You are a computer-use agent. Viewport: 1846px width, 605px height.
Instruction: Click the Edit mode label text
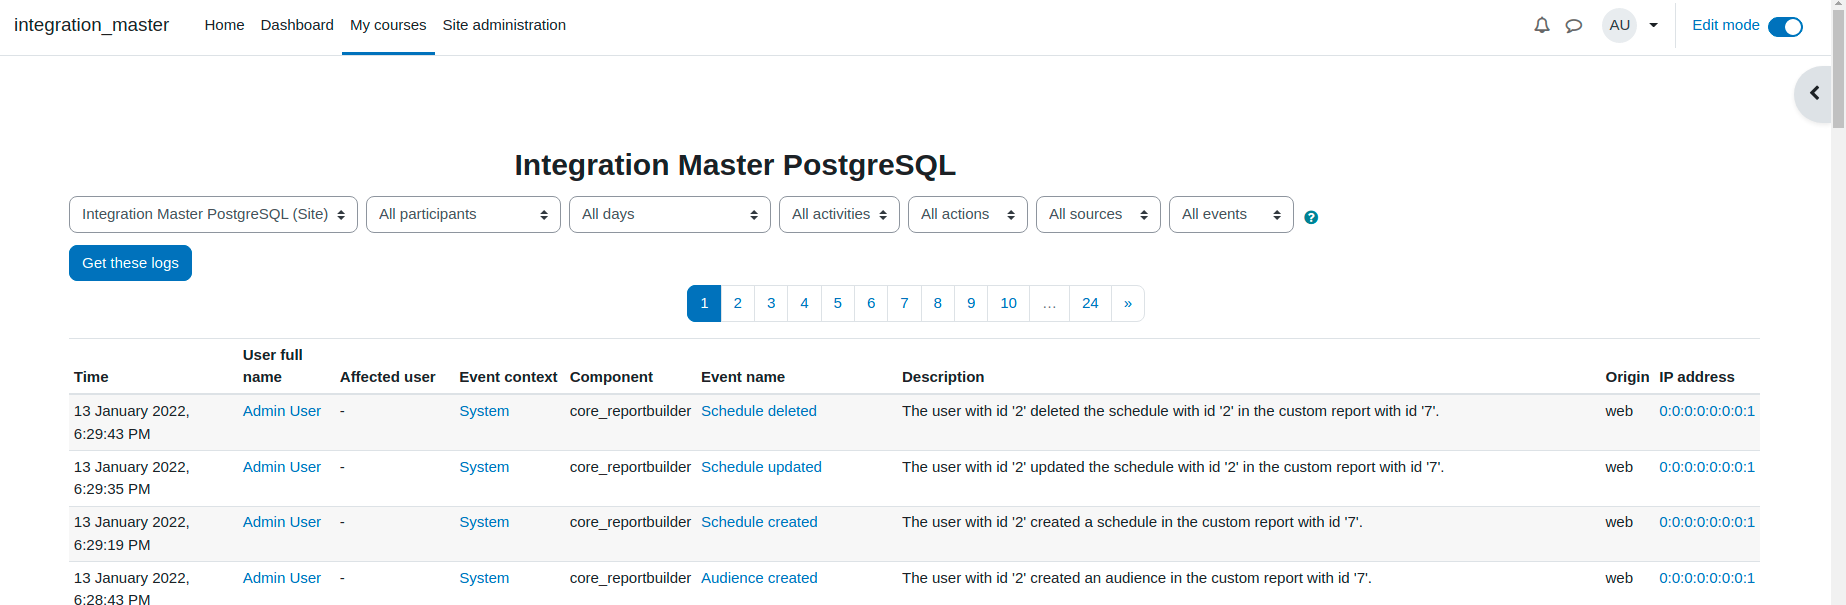pos(1726,25)
